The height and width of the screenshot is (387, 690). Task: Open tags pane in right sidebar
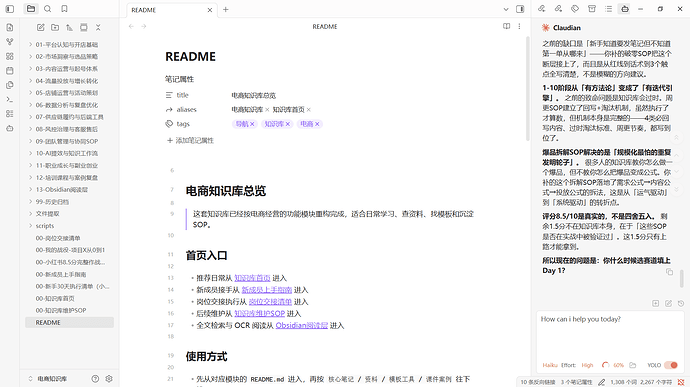575,9
